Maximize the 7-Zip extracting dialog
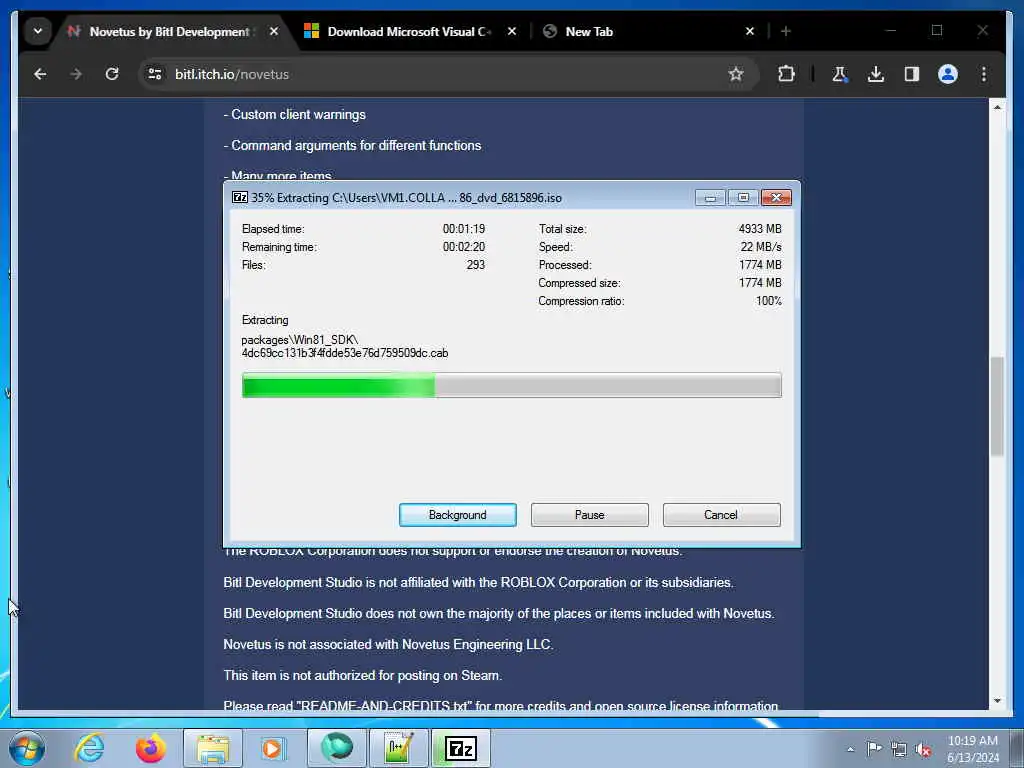The height and width of the screenshot is (768, 1024). point(743,197)
